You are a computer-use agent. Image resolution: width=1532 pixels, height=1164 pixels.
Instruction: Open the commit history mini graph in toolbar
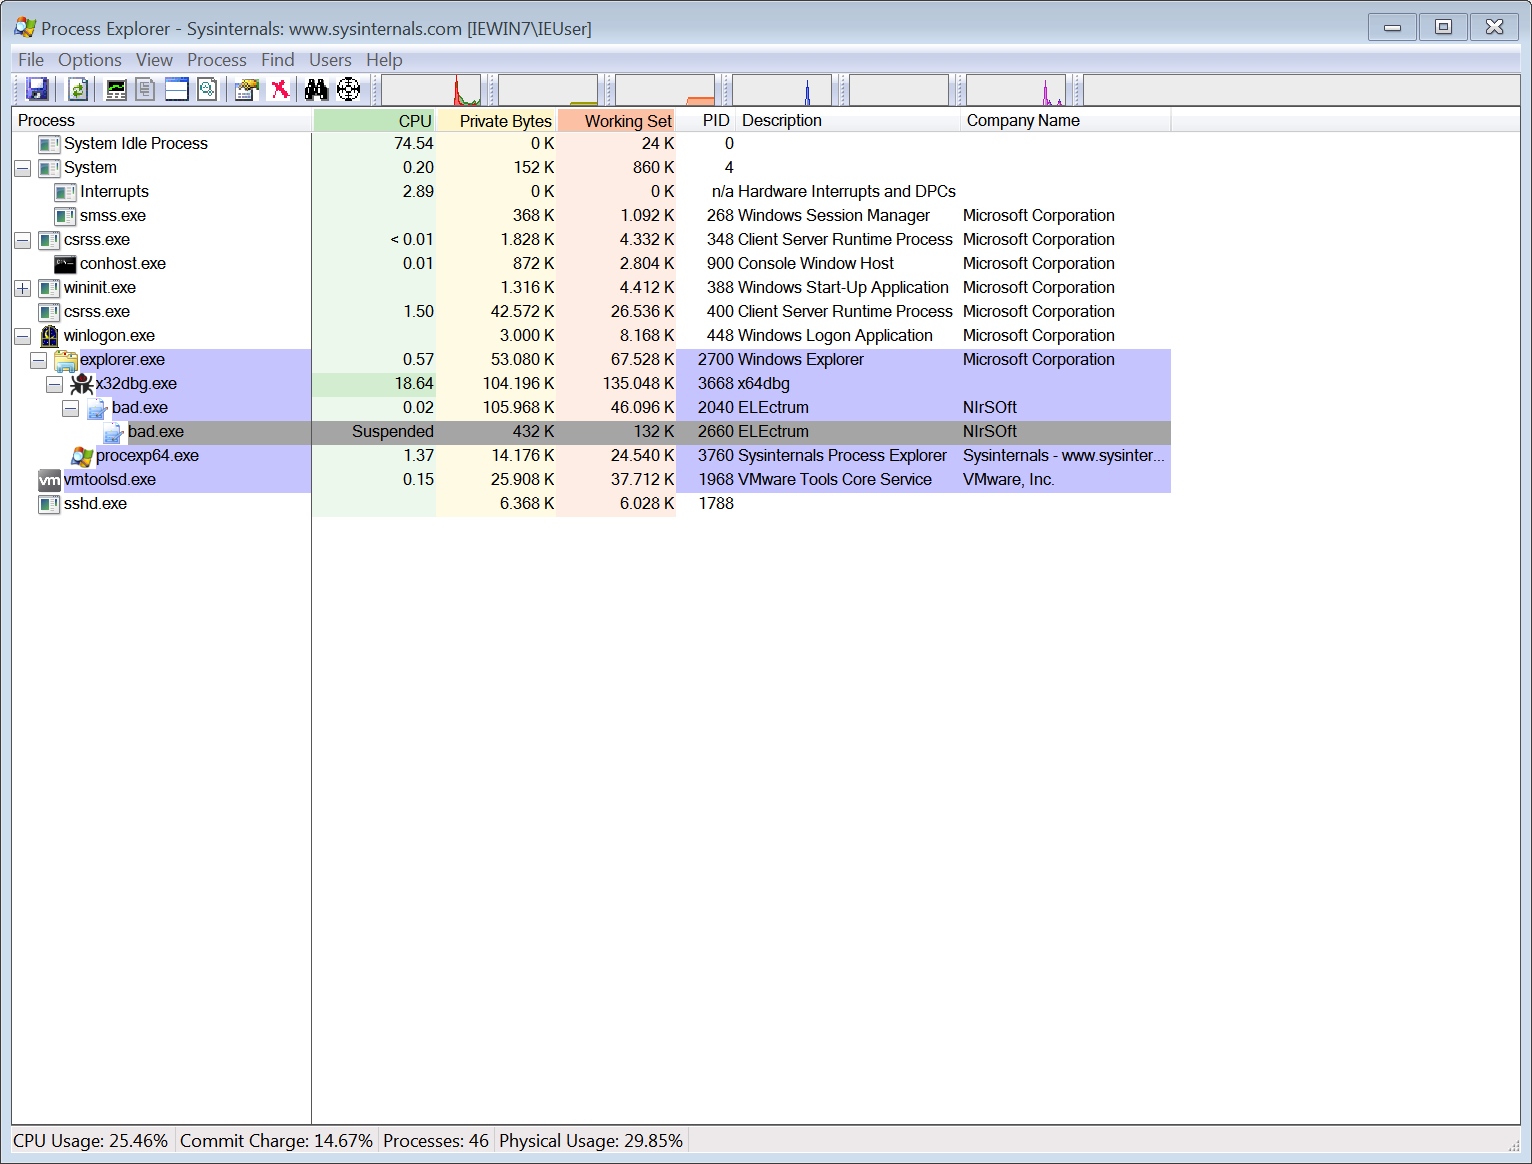click(x=548, y=90)
